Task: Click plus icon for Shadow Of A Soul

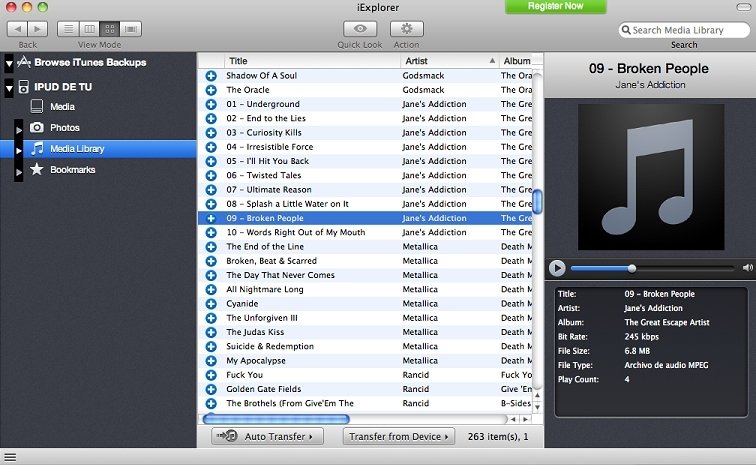Action: (211, 76)
